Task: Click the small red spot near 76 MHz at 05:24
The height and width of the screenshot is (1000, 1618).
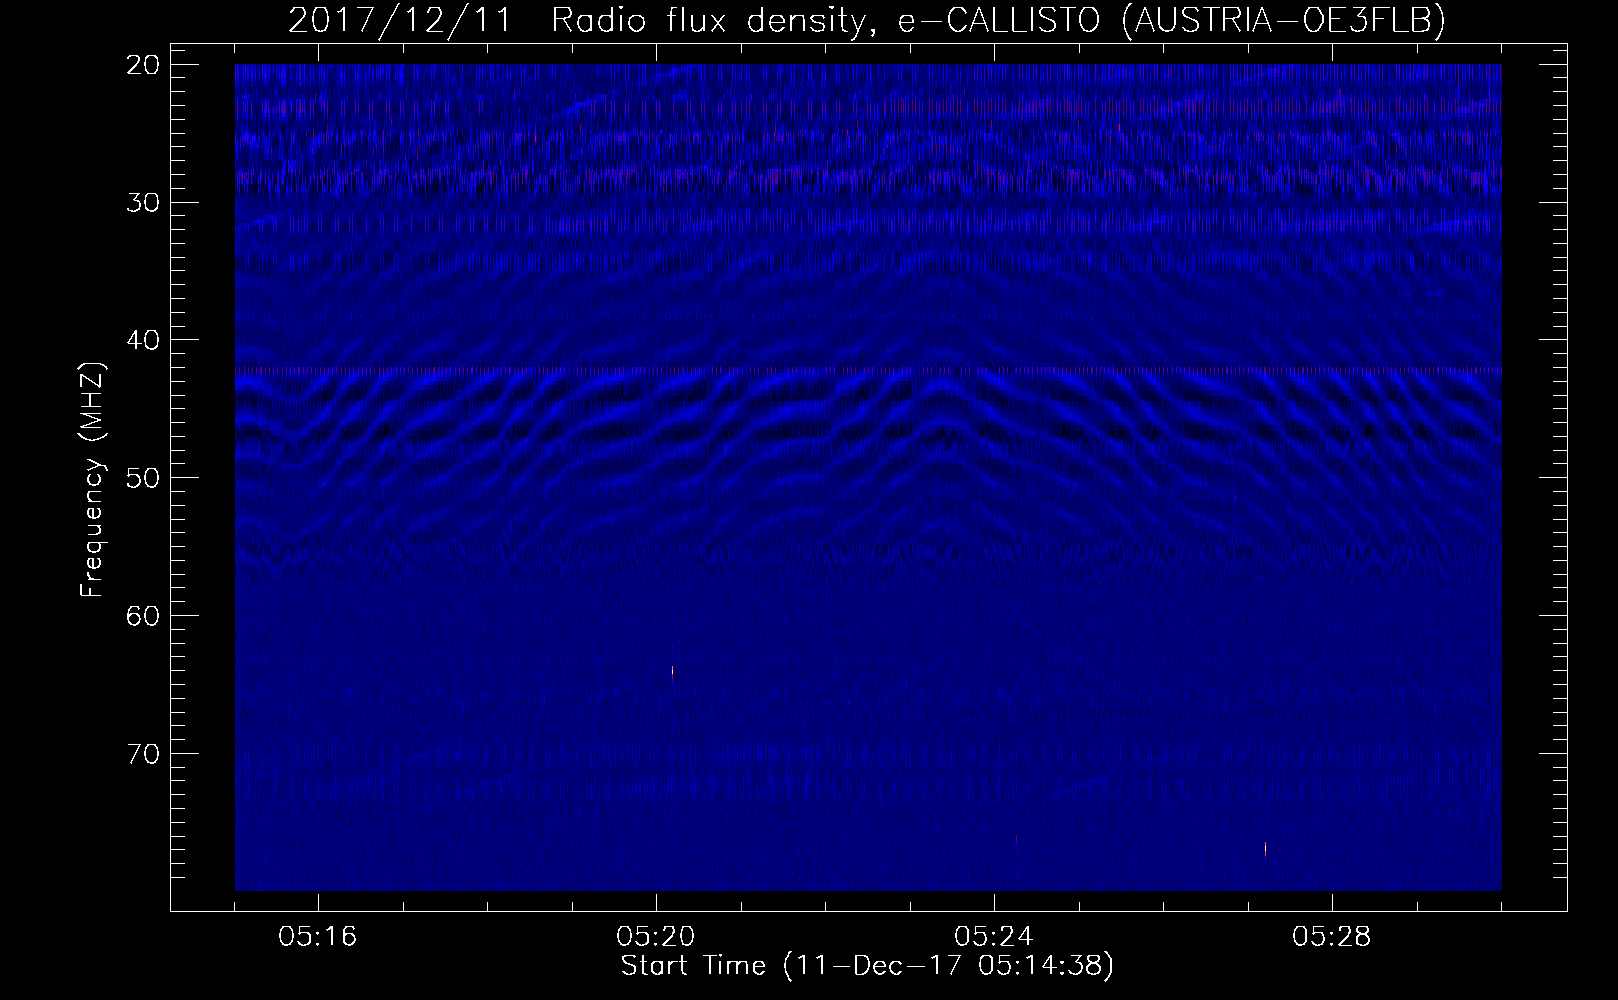Action: [1016, 839]
